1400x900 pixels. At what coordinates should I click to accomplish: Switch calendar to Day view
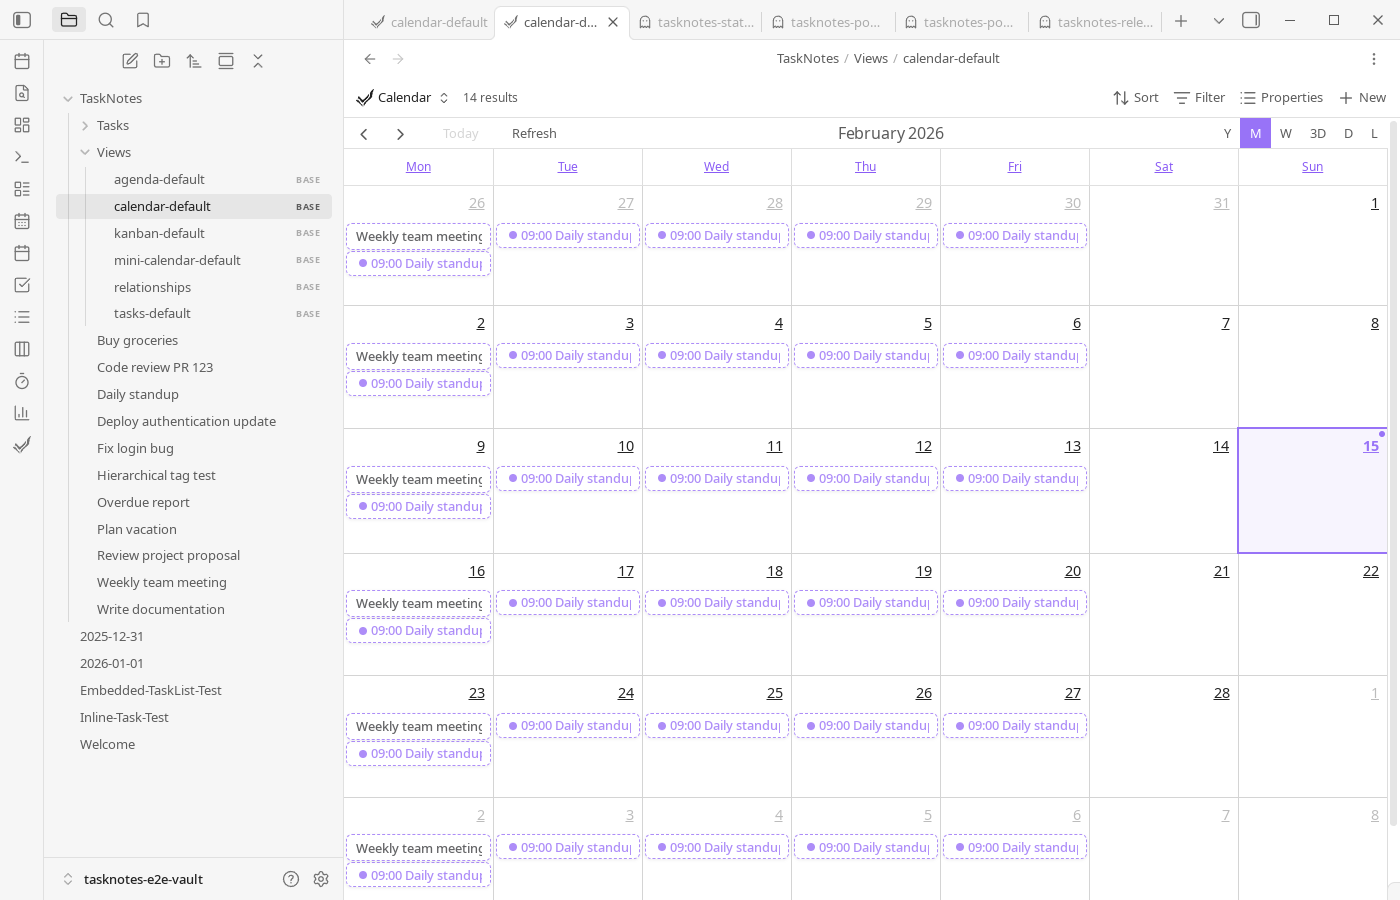pyautogui.click(x=1348, y=133)
